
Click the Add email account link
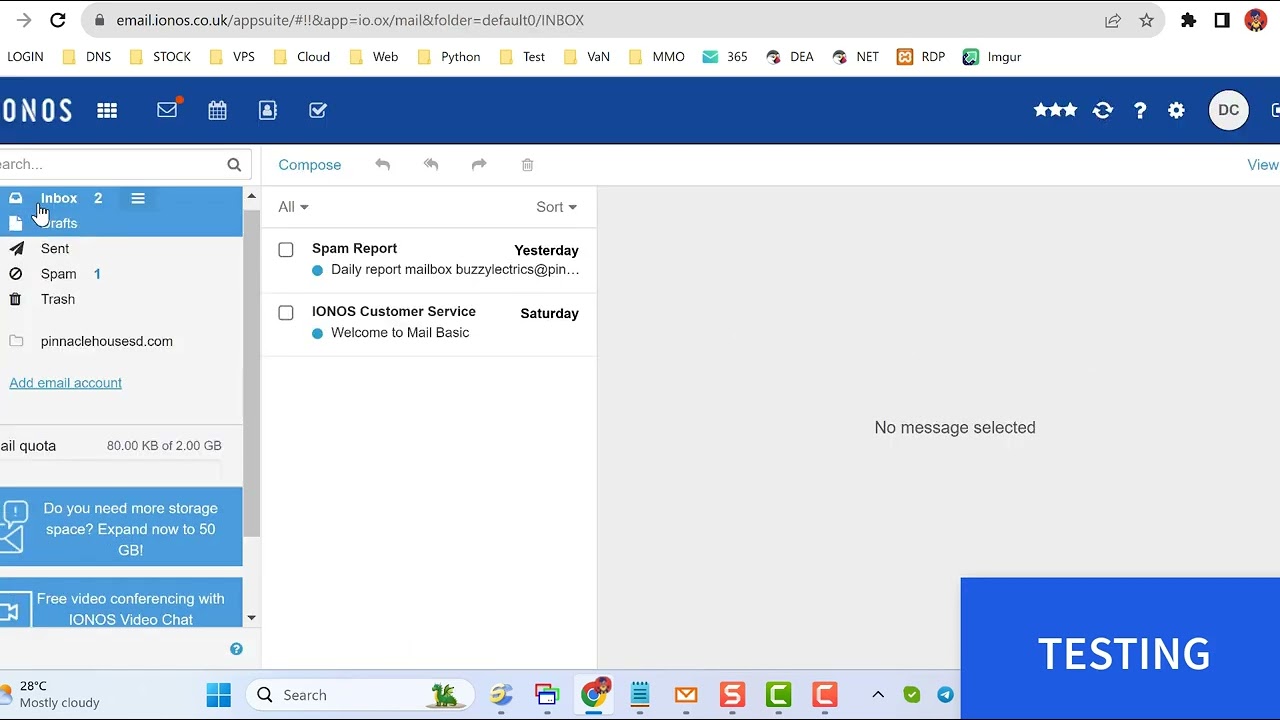65,383
